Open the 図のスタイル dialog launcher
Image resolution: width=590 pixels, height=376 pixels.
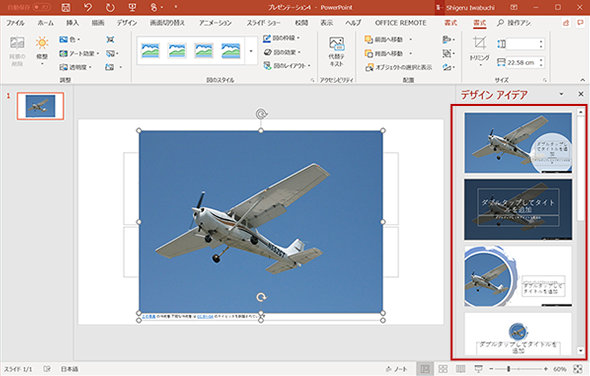(x=312, y=80)
